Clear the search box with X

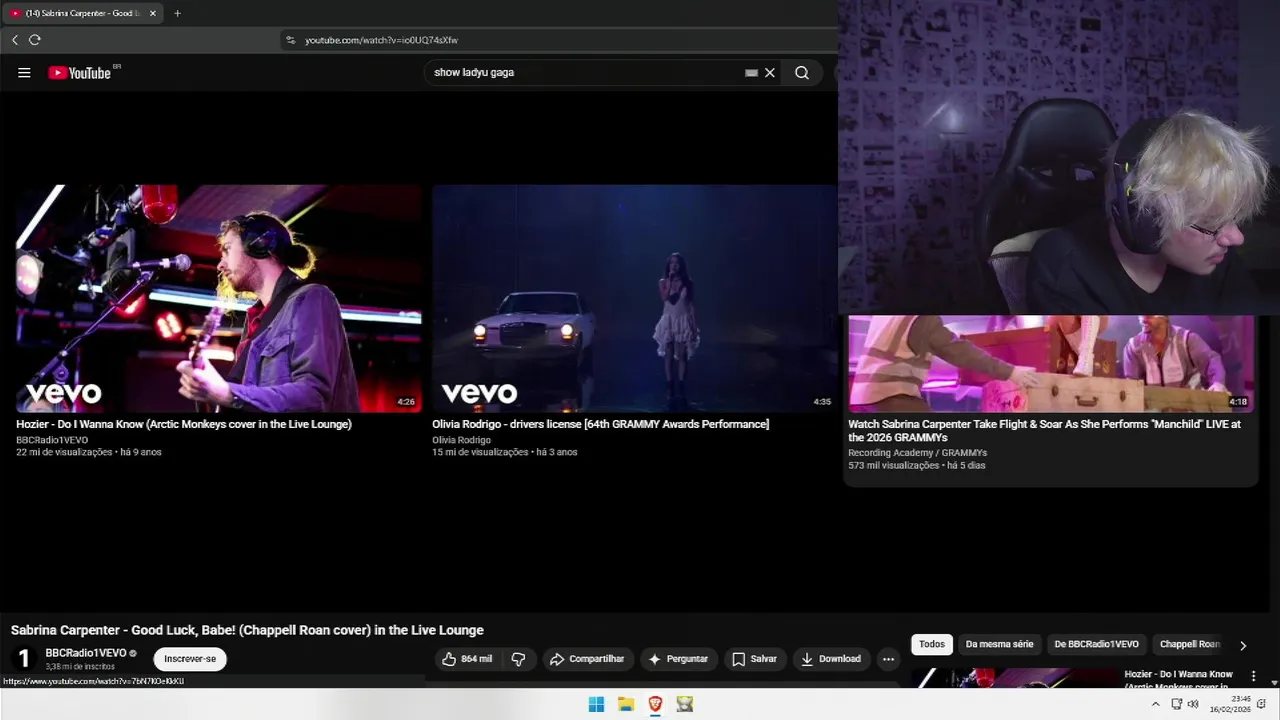[x=770, y=72]
